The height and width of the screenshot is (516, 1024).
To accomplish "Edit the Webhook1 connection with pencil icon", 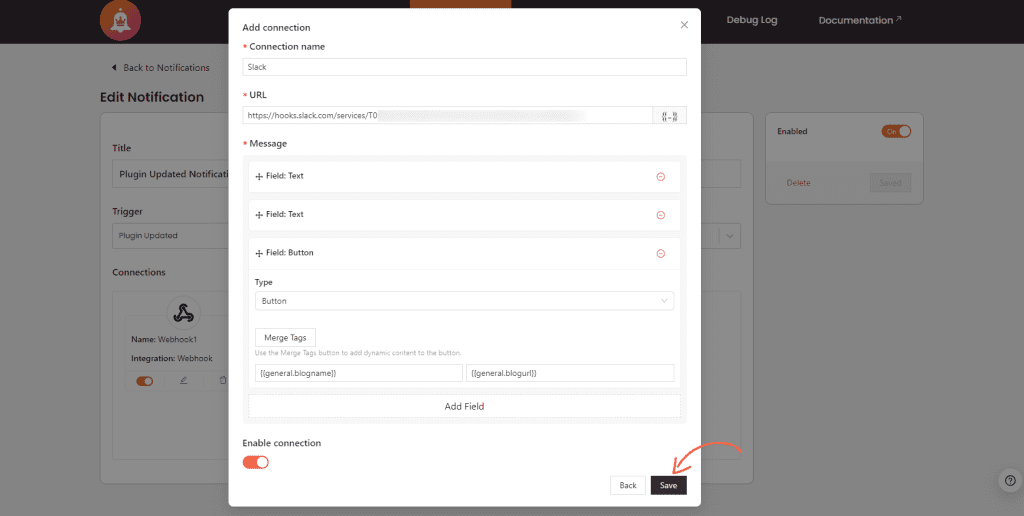I will pos(184,380).
